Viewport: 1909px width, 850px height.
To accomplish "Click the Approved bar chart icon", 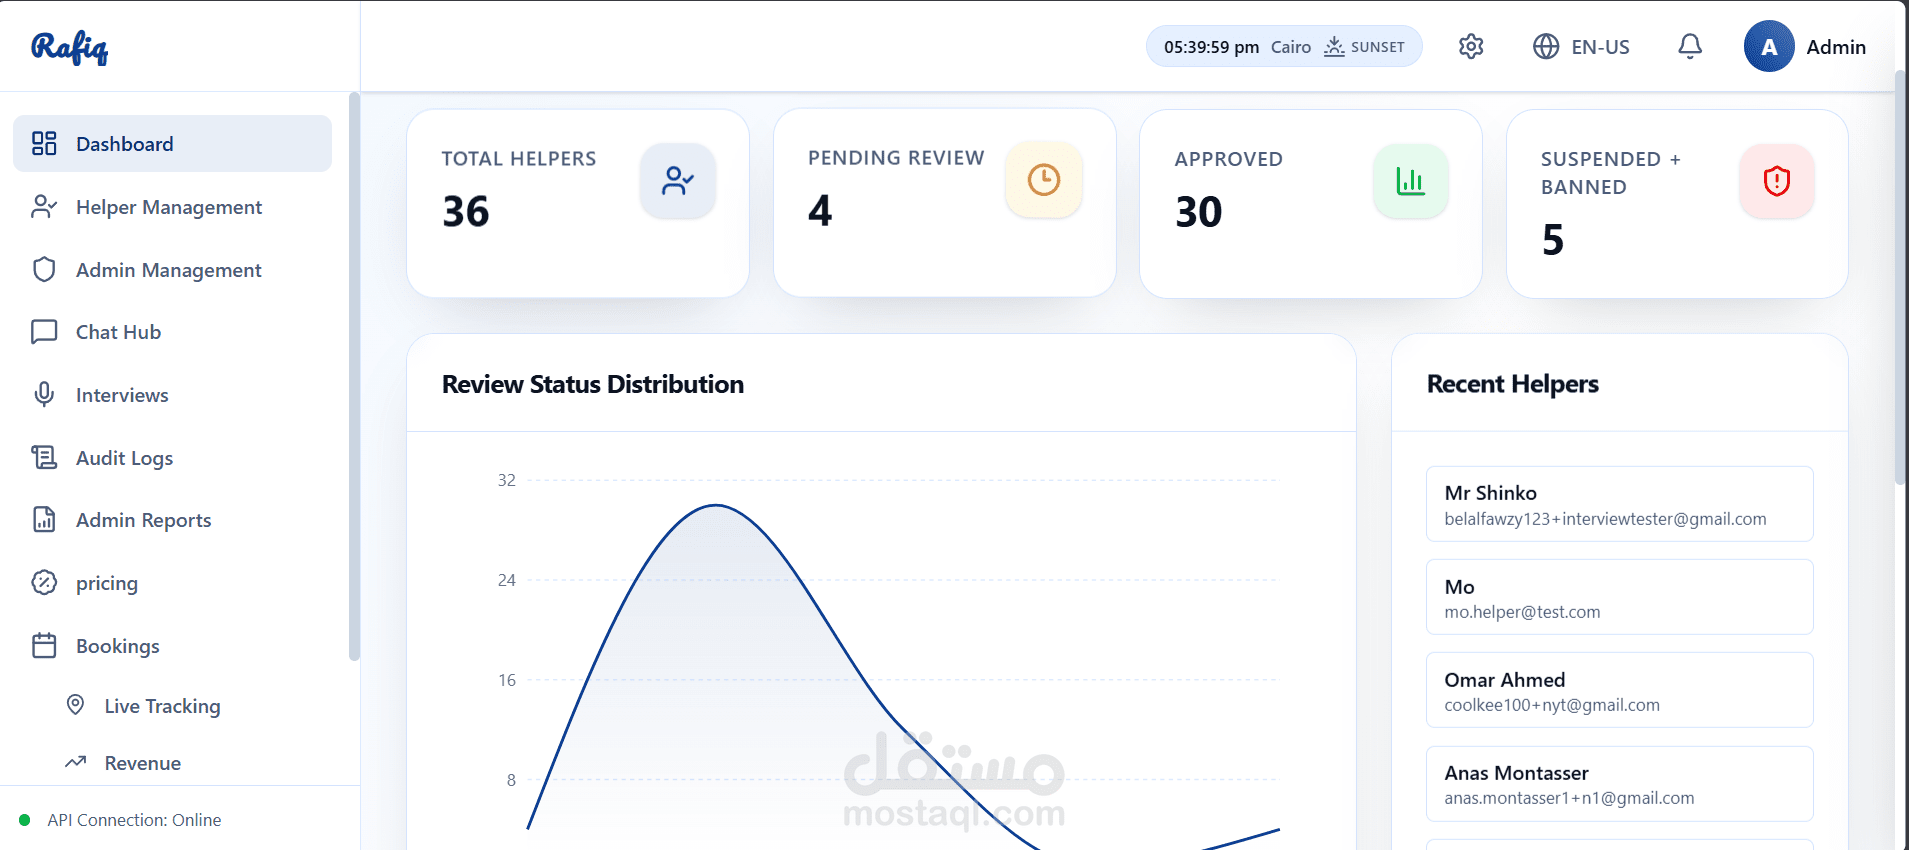I will coord(1410,181).
